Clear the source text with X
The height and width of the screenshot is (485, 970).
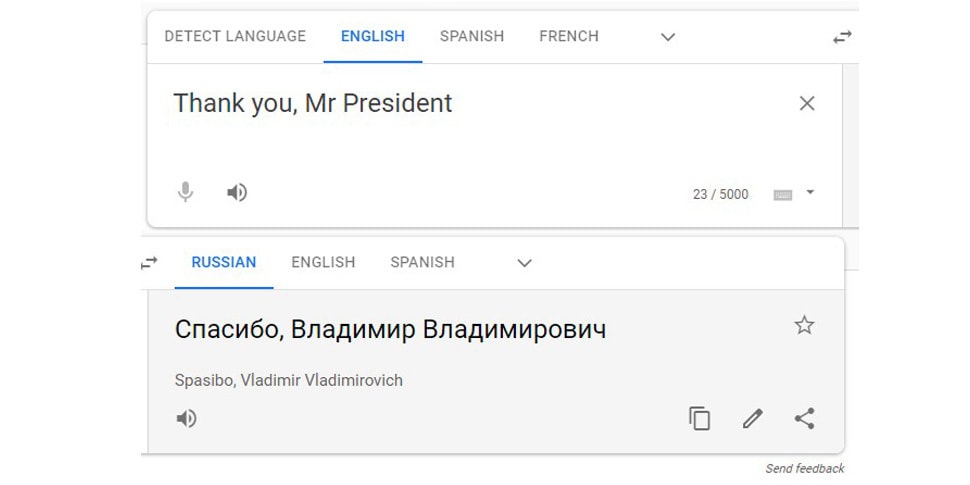(x=807, y=103)
